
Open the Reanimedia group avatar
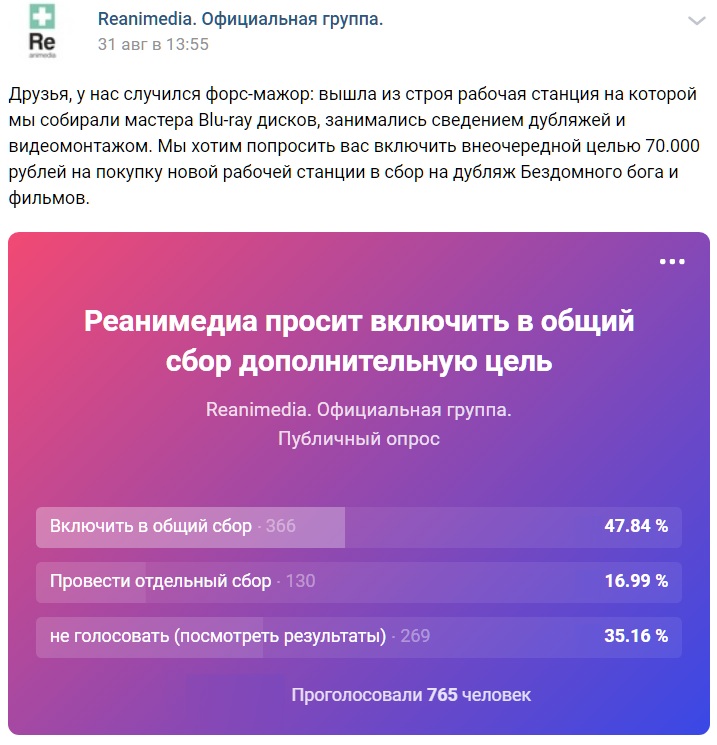(x=42, y=31)
